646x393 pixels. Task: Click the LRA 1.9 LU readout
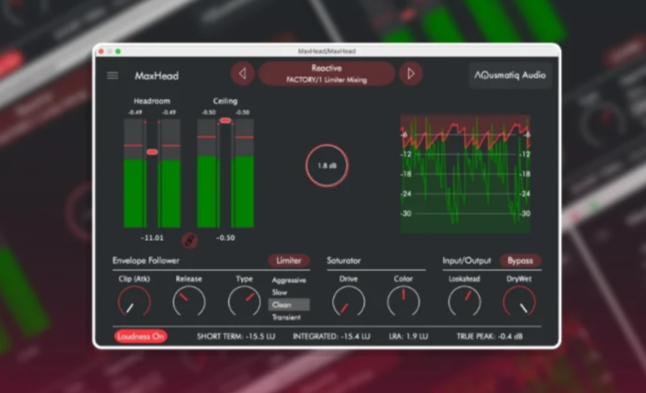[408, 336]
